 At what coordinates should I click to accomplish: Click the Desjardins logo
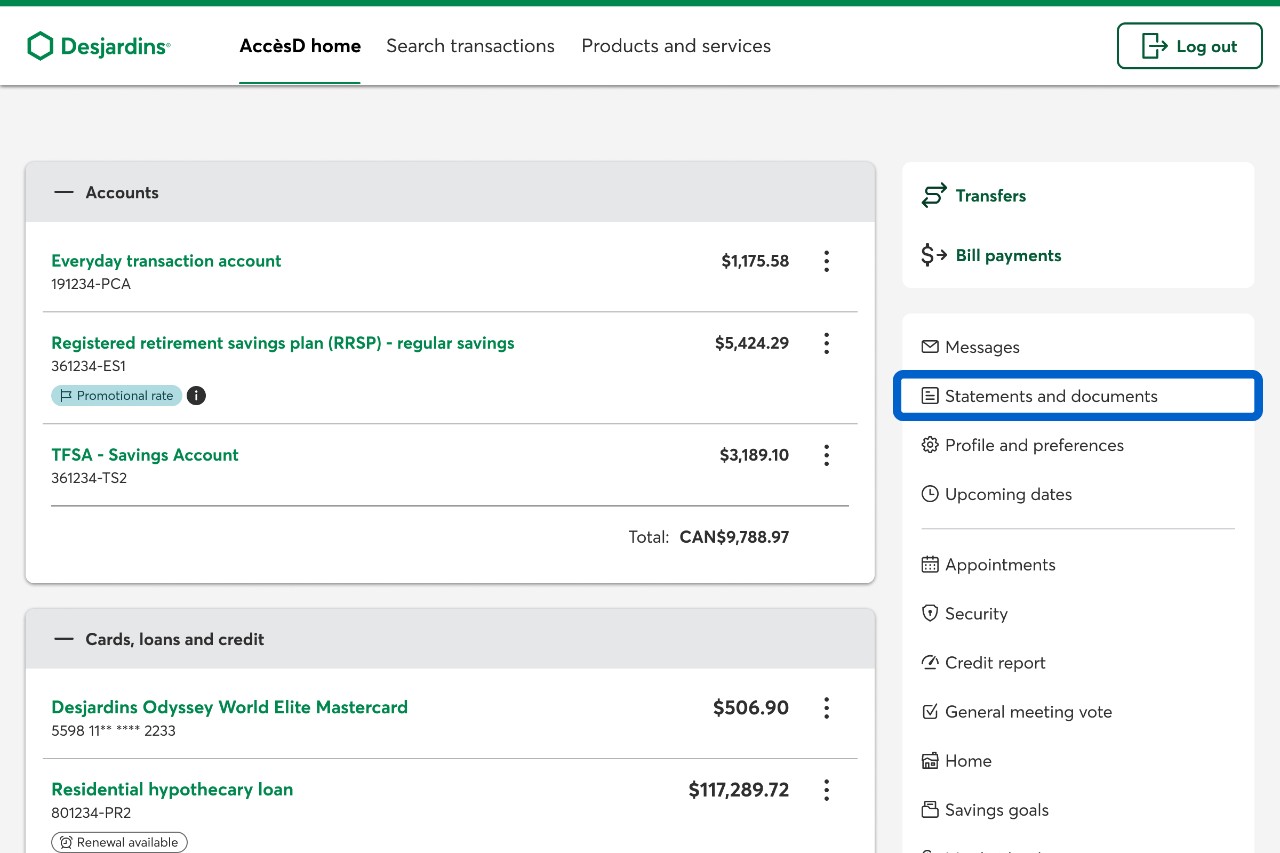(x=98, y=46)
